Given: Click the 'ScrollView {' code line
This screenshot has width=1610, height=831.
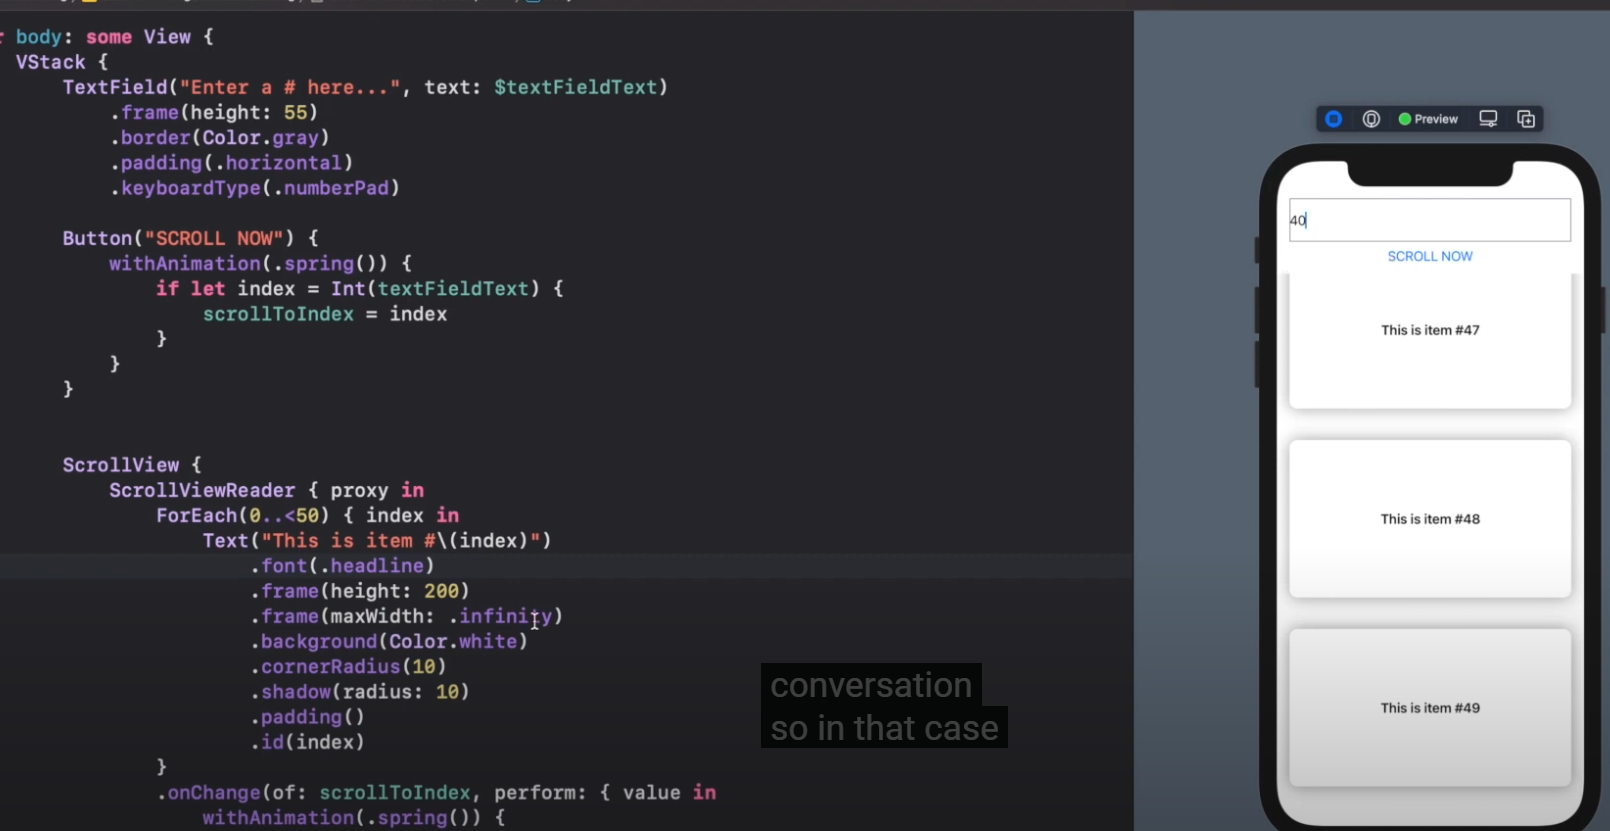Looking at the screenshot, I should point(132,465).
